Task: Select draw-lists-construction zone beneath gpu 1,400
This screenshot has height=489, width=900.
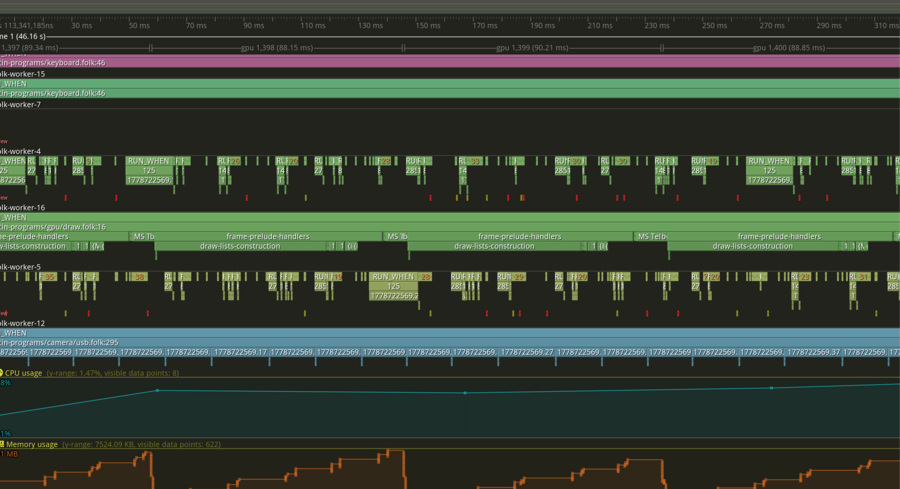Action: coord(752,246)
